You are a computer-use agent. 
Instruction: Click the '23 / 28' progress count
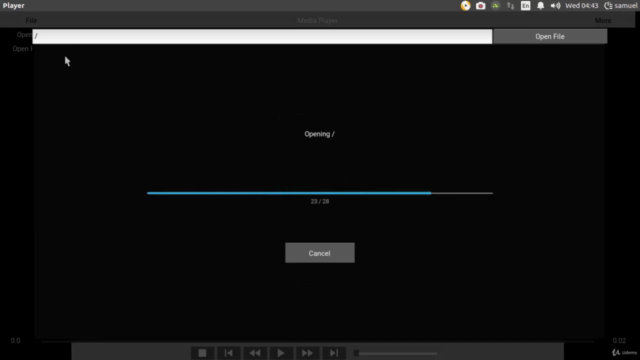coord(320,201)
